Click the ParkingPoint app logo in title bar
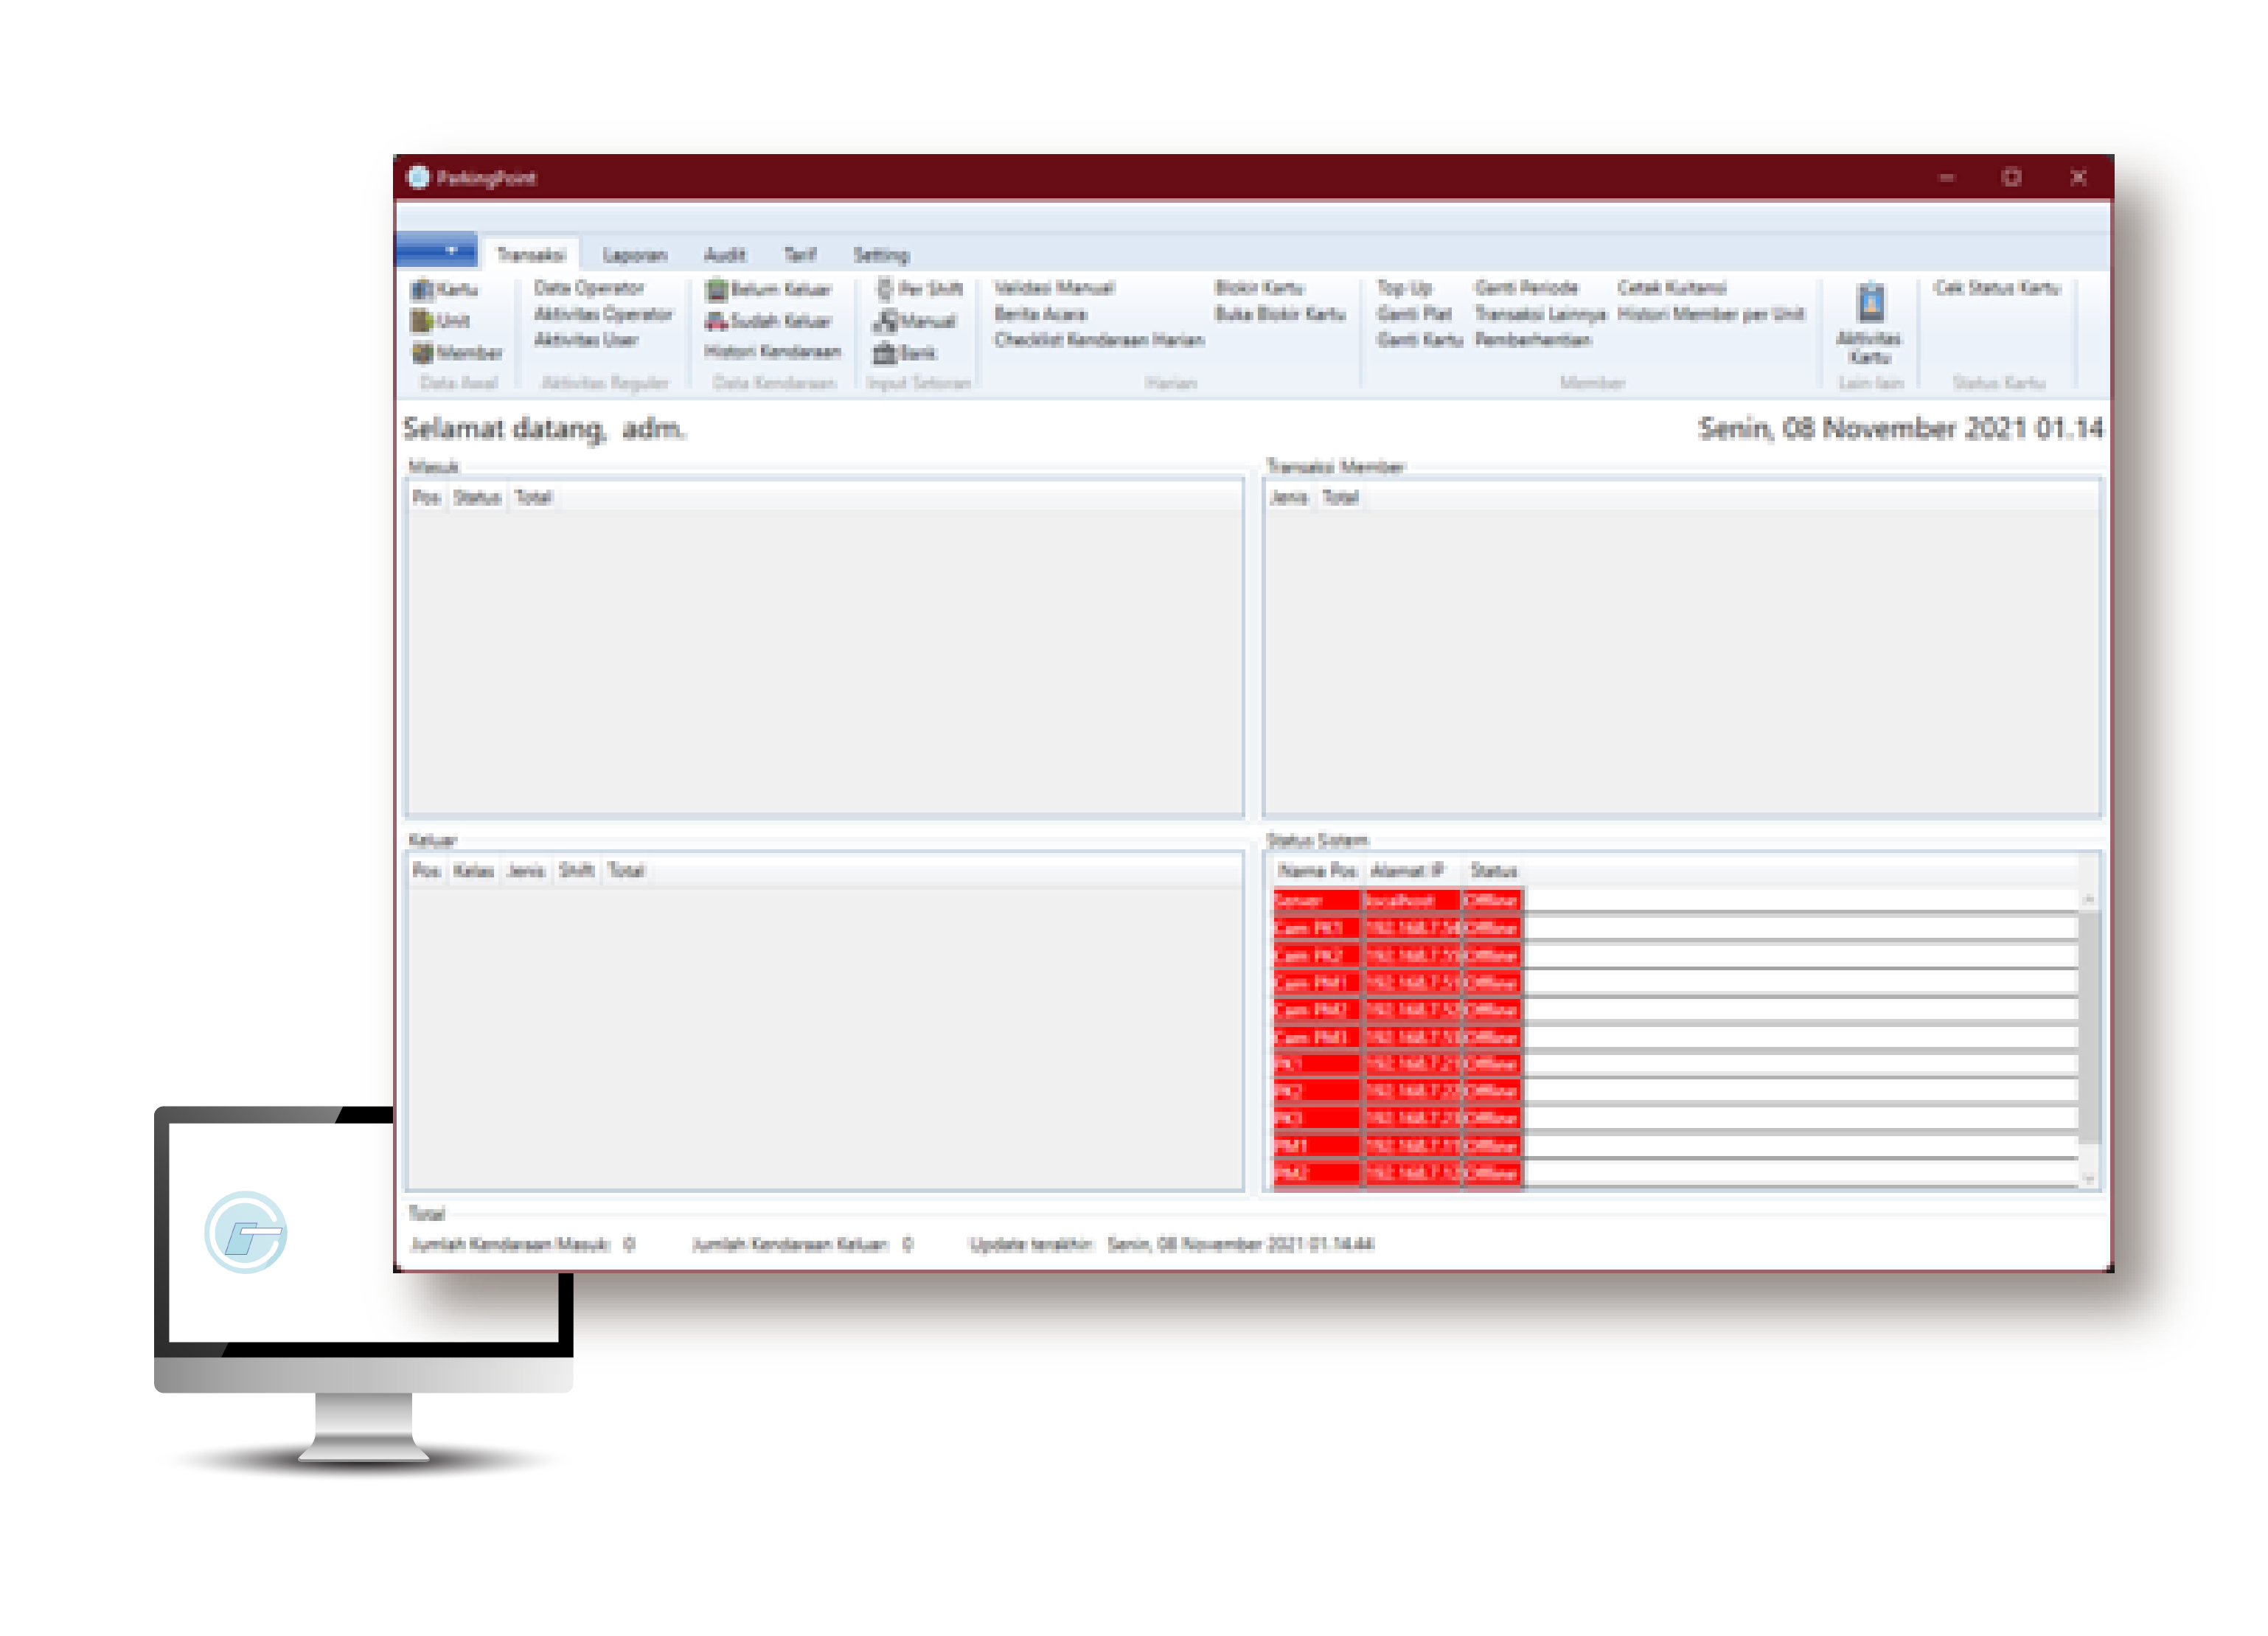Screen dimensions: 2268x1636 [418, 178]
